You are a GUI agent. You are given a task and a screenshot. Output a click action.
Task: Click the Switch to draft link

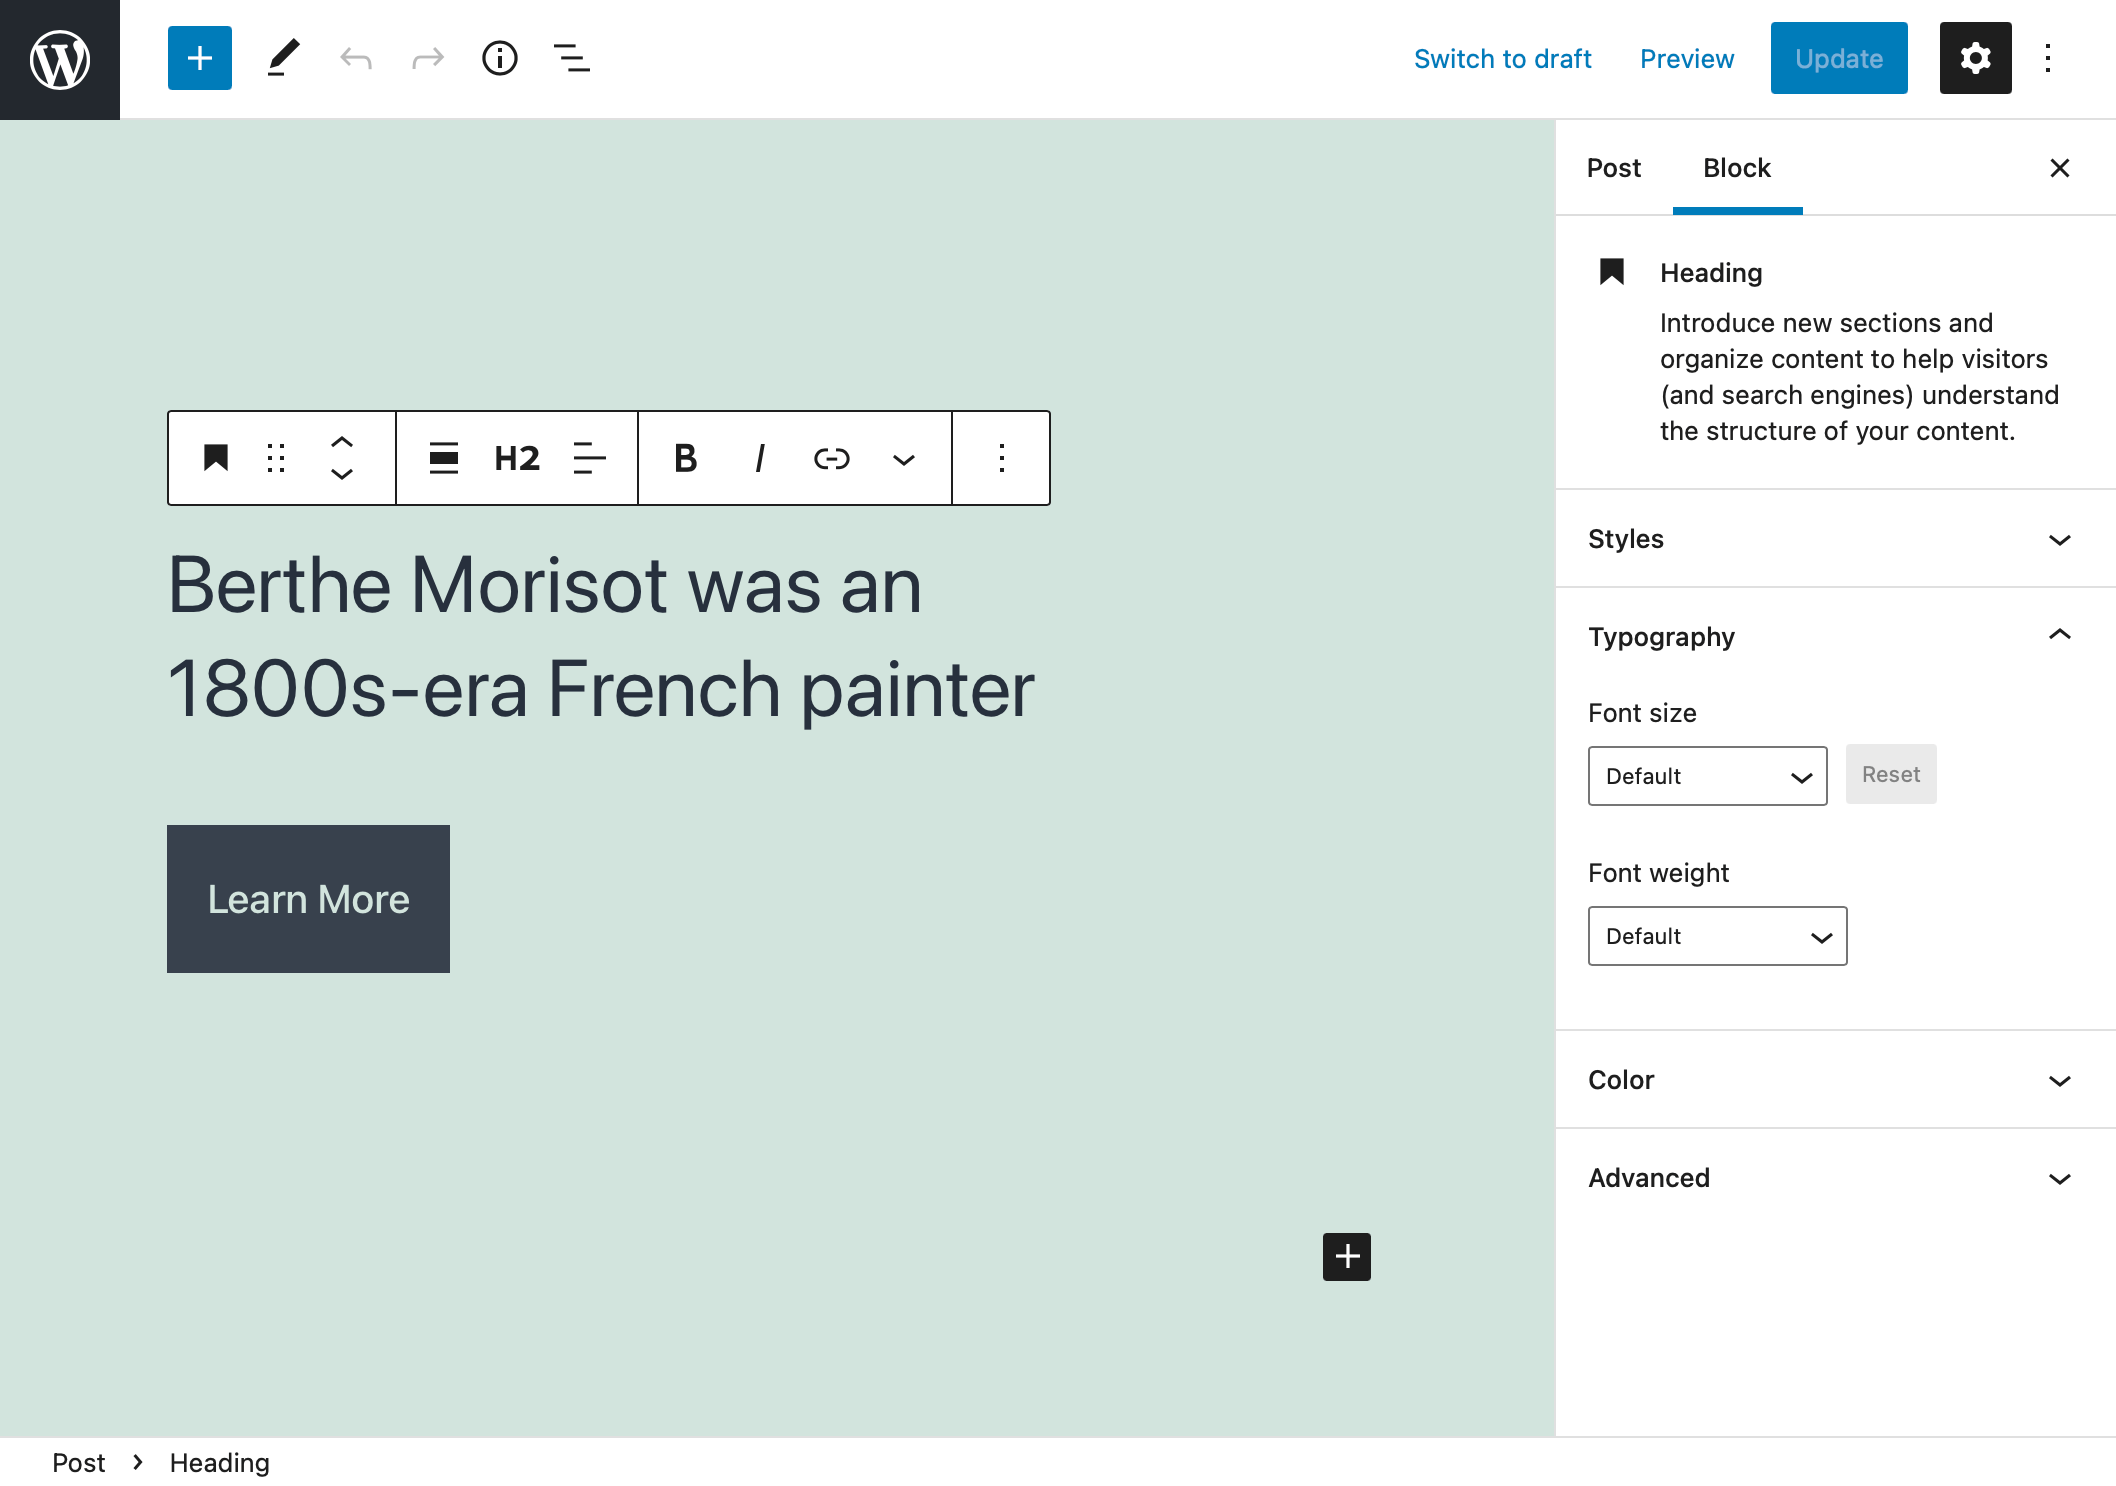pyautogui.click(x=1502, y=58)
